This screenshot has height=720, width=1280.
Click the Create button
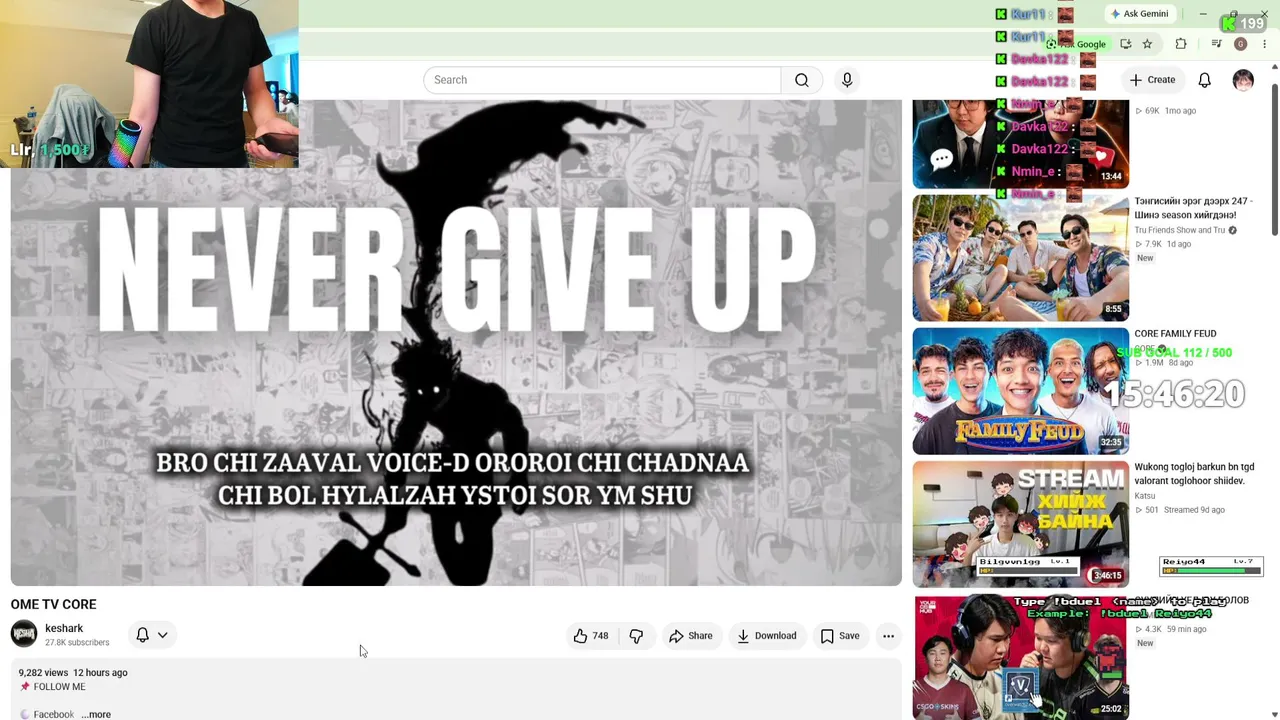point(1153,80)
